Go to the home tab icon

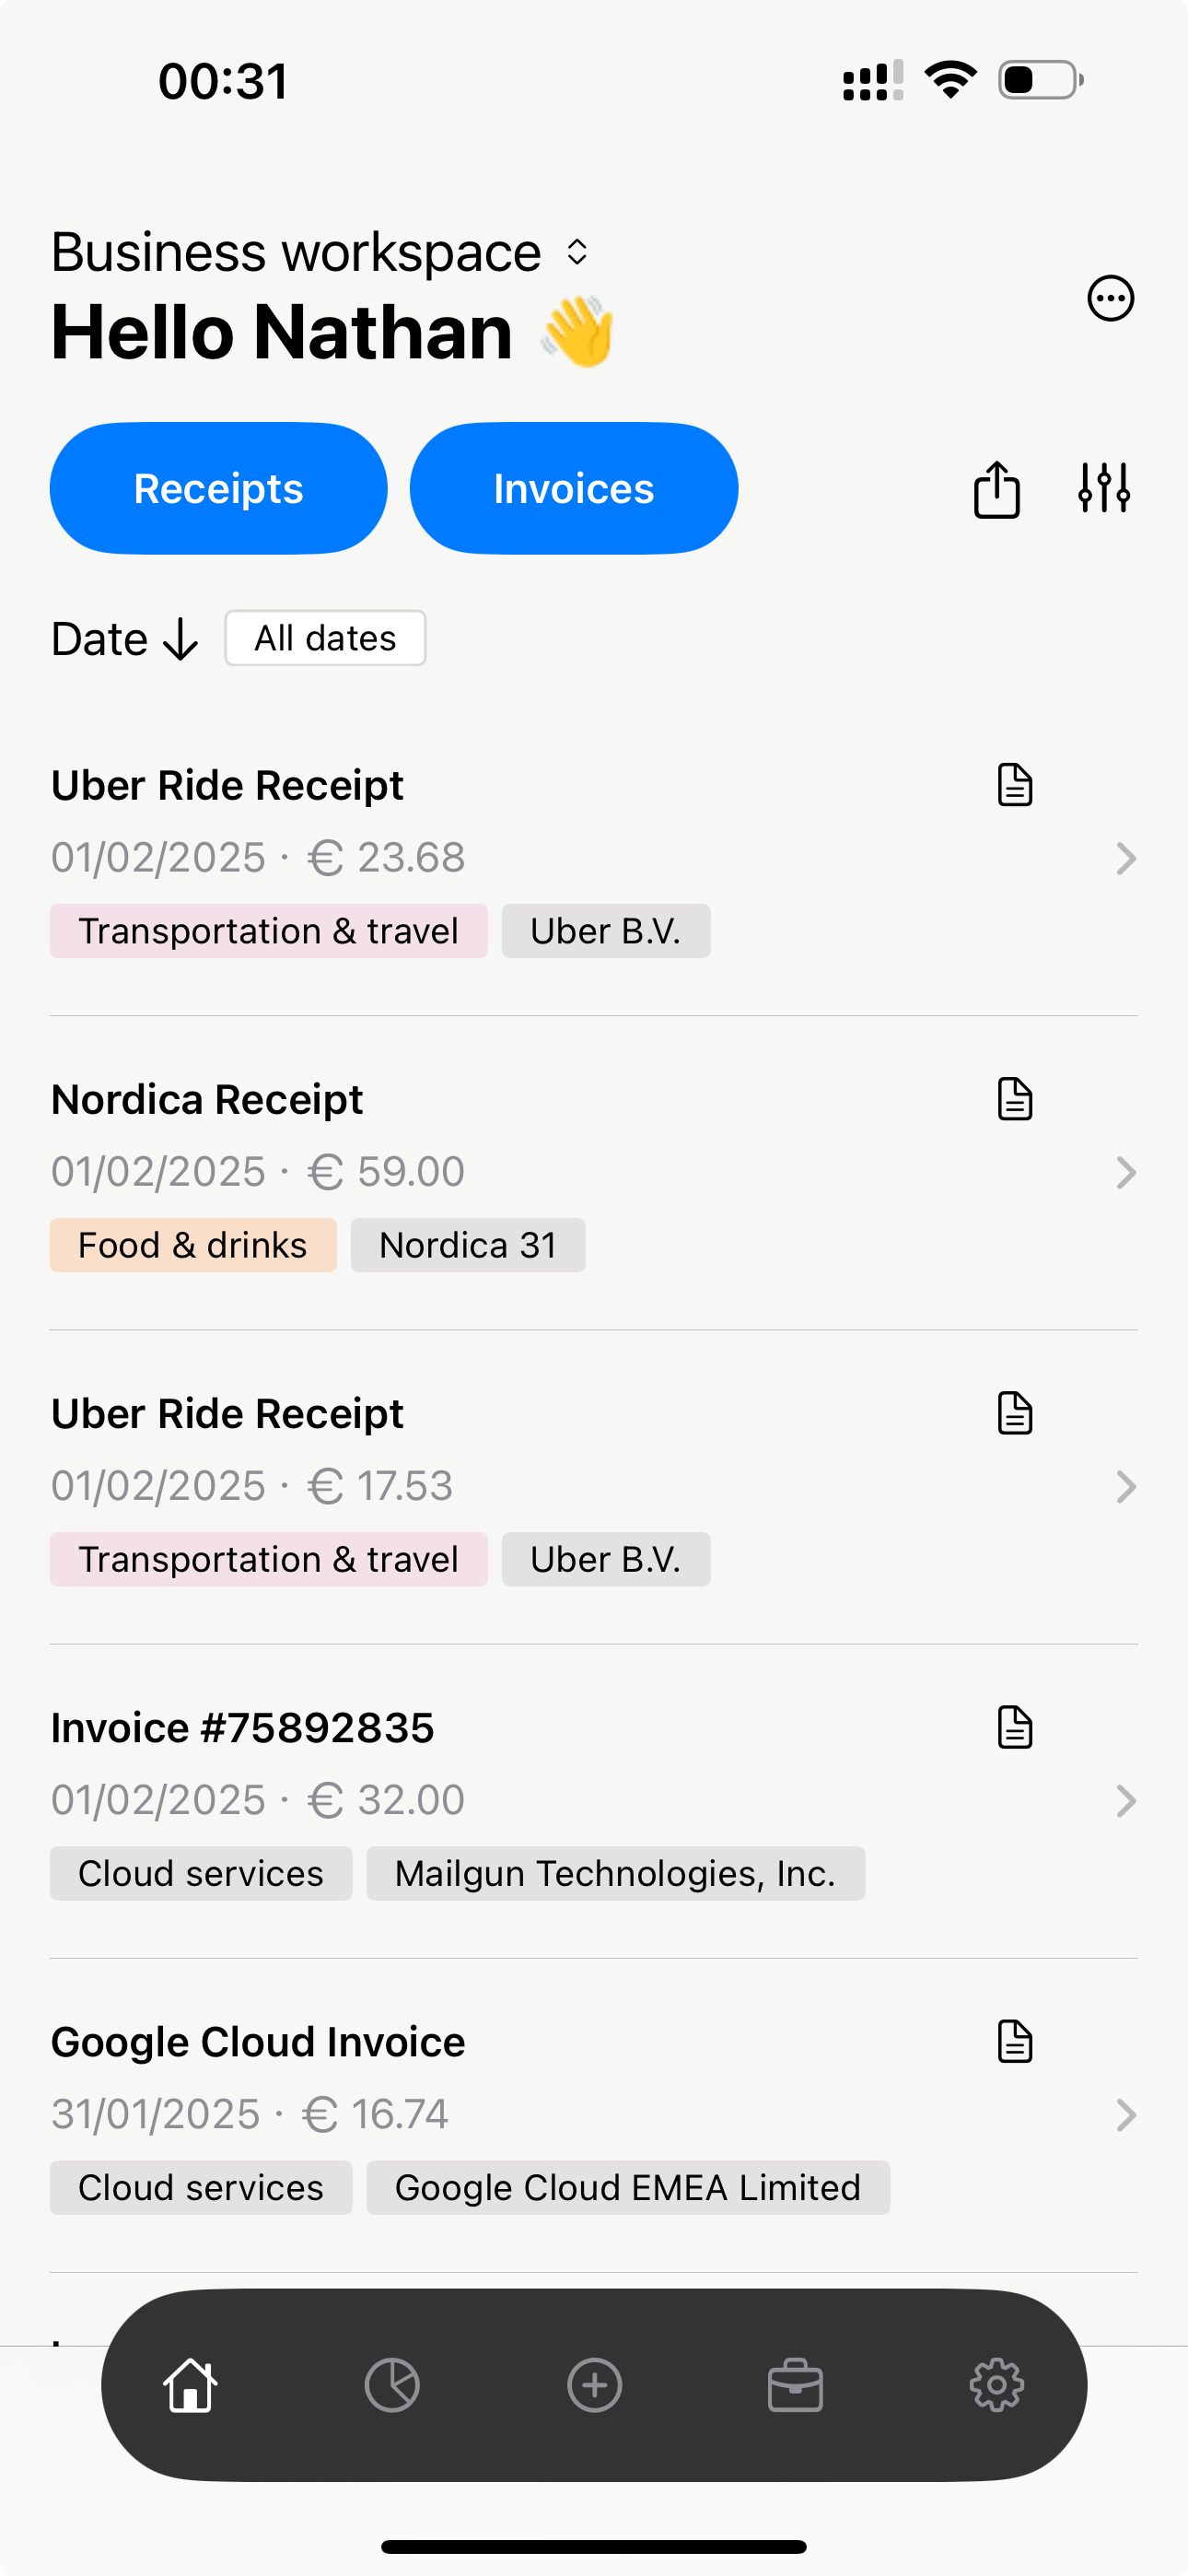190,2385
